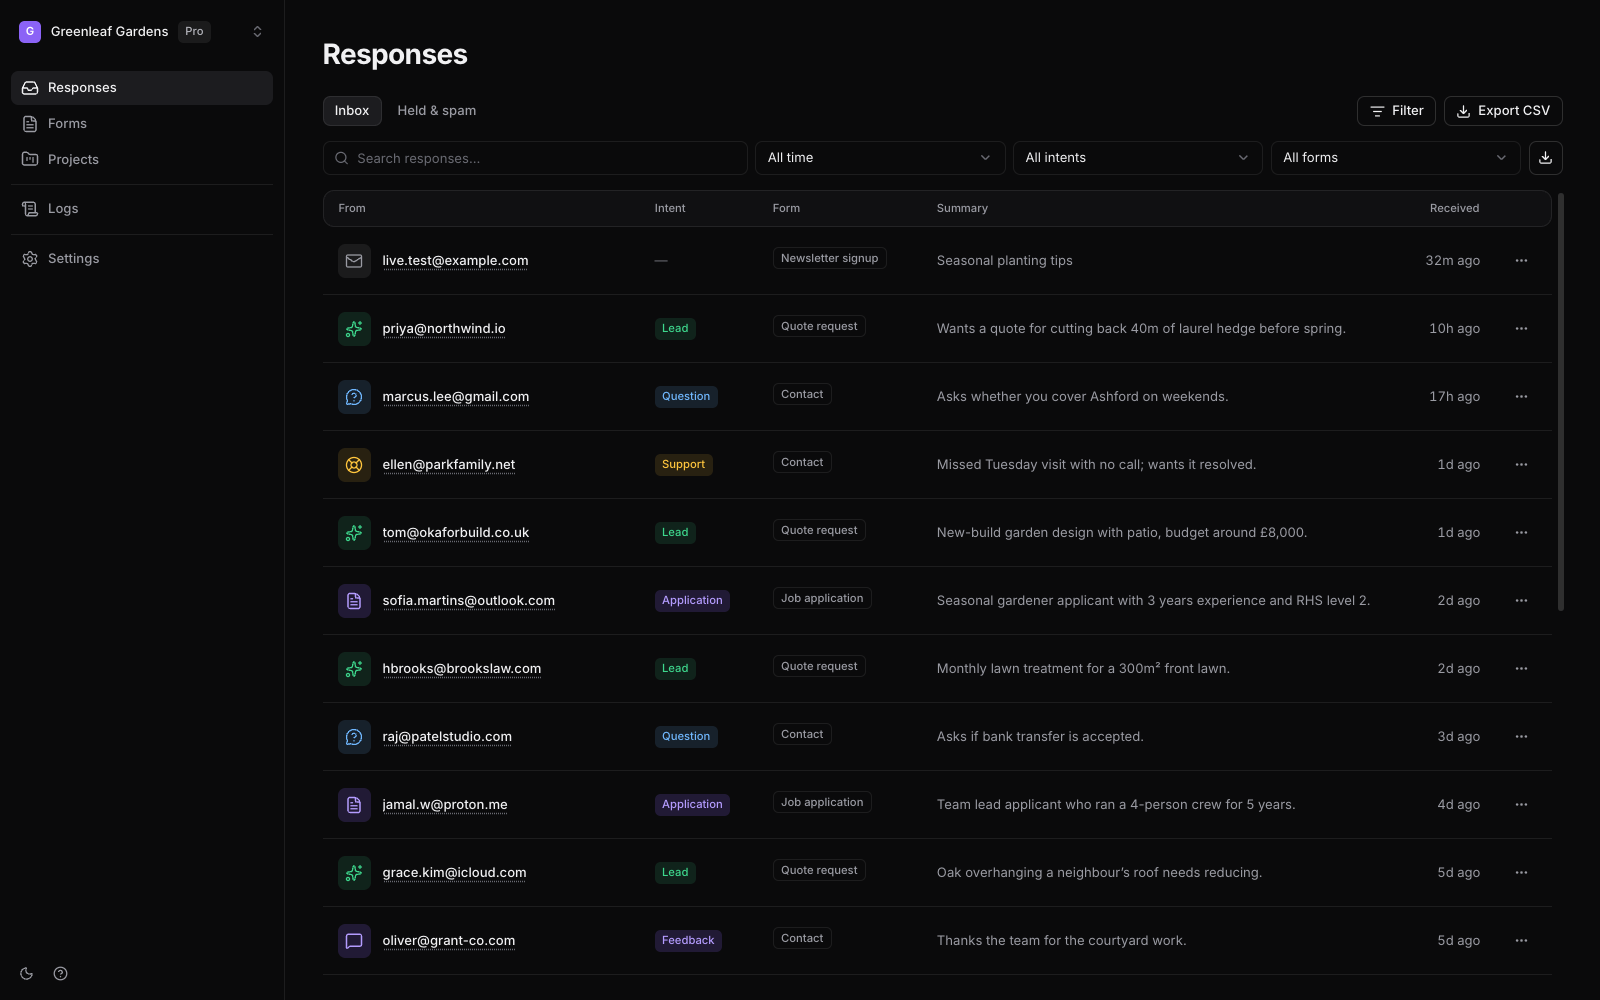Open row menu for jamal.w@proton.me
Screen dimensions: 1600x1000
click(x=1521, y=805)
